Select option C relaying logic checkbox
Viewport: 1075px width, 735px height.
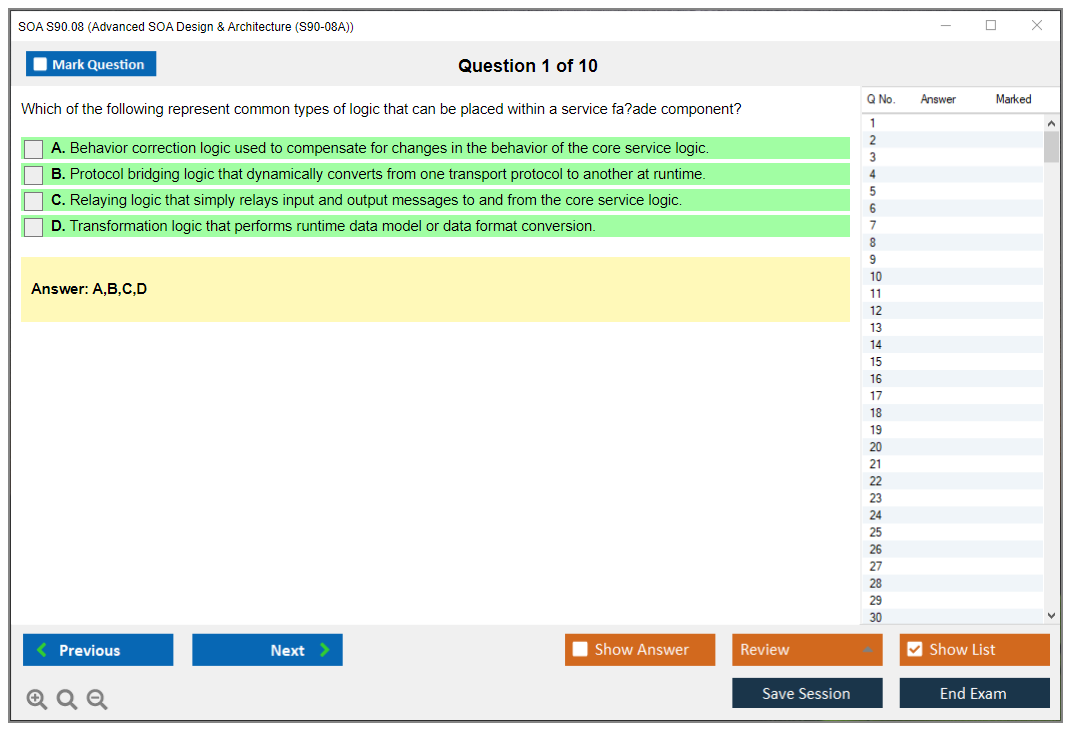pos(34,201)
